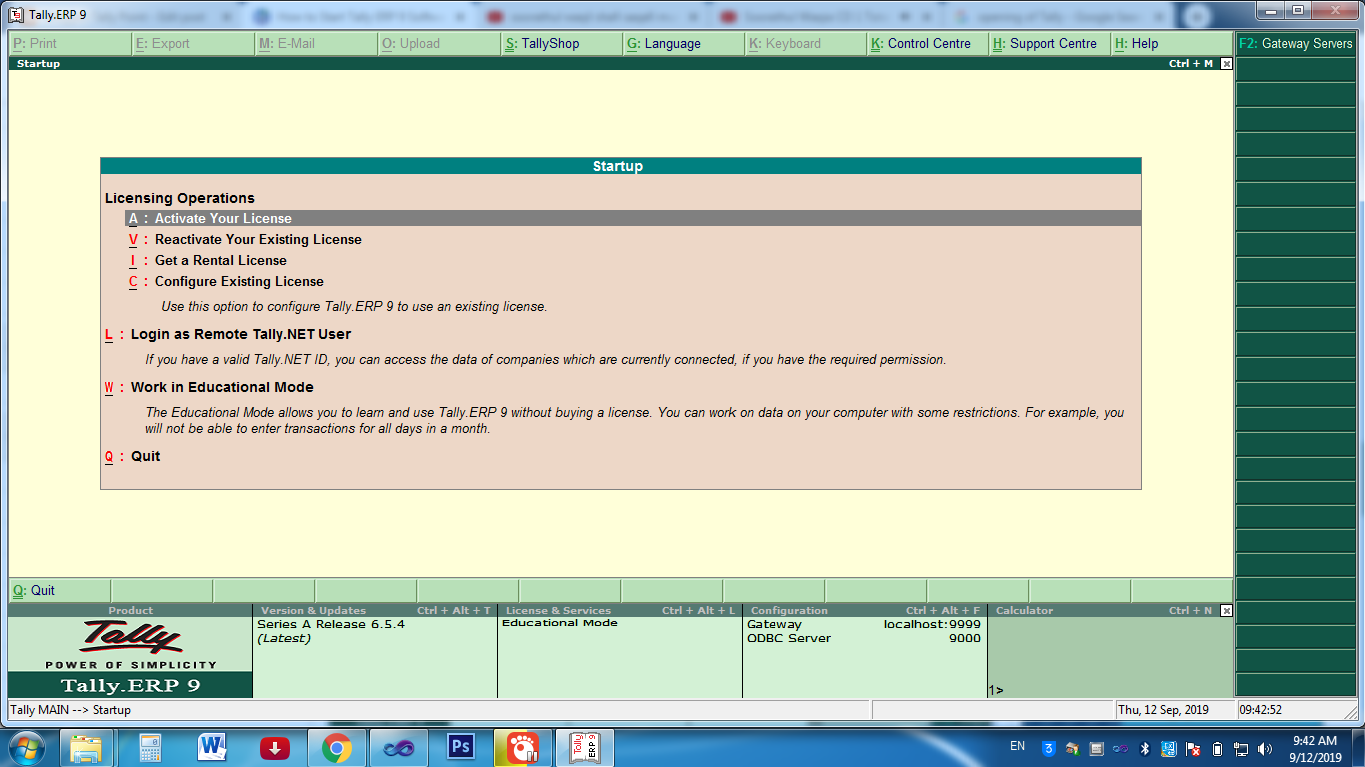Select Reactivate Your Existing License

click(x=245, y=240)
